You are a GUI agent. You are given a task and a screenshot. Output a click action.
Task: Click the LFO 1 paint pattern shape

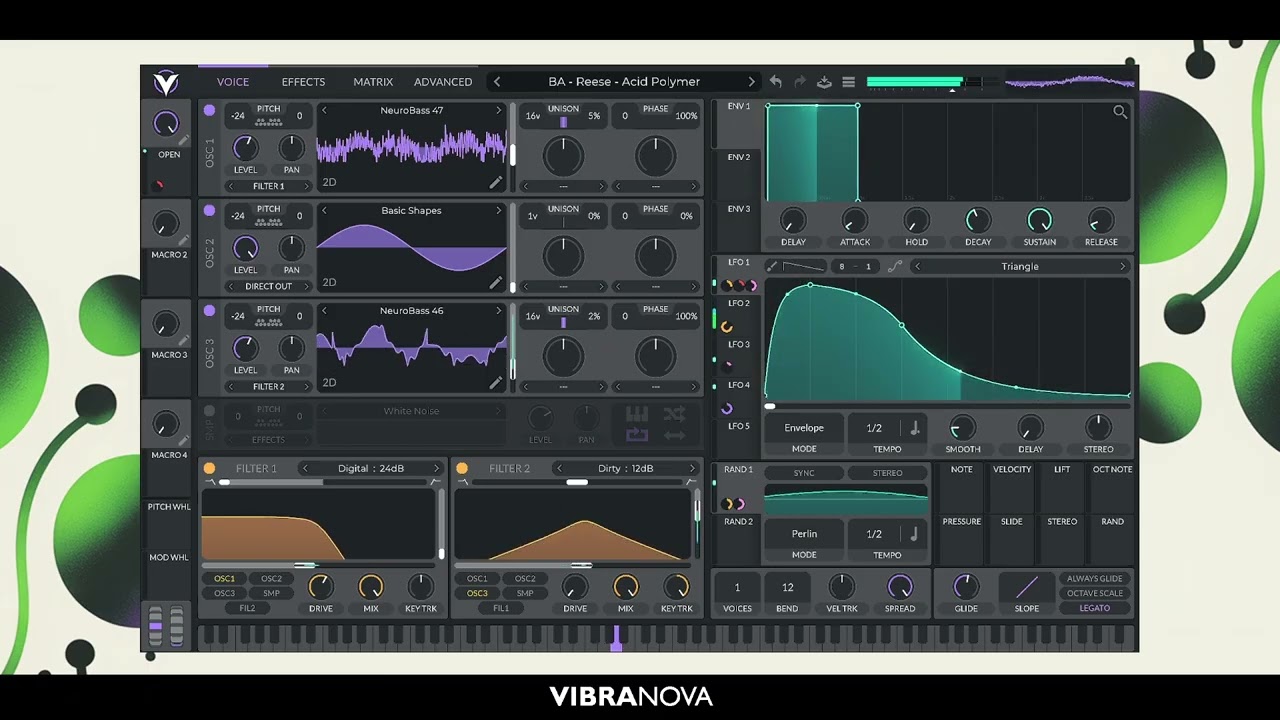pos(804,266)
